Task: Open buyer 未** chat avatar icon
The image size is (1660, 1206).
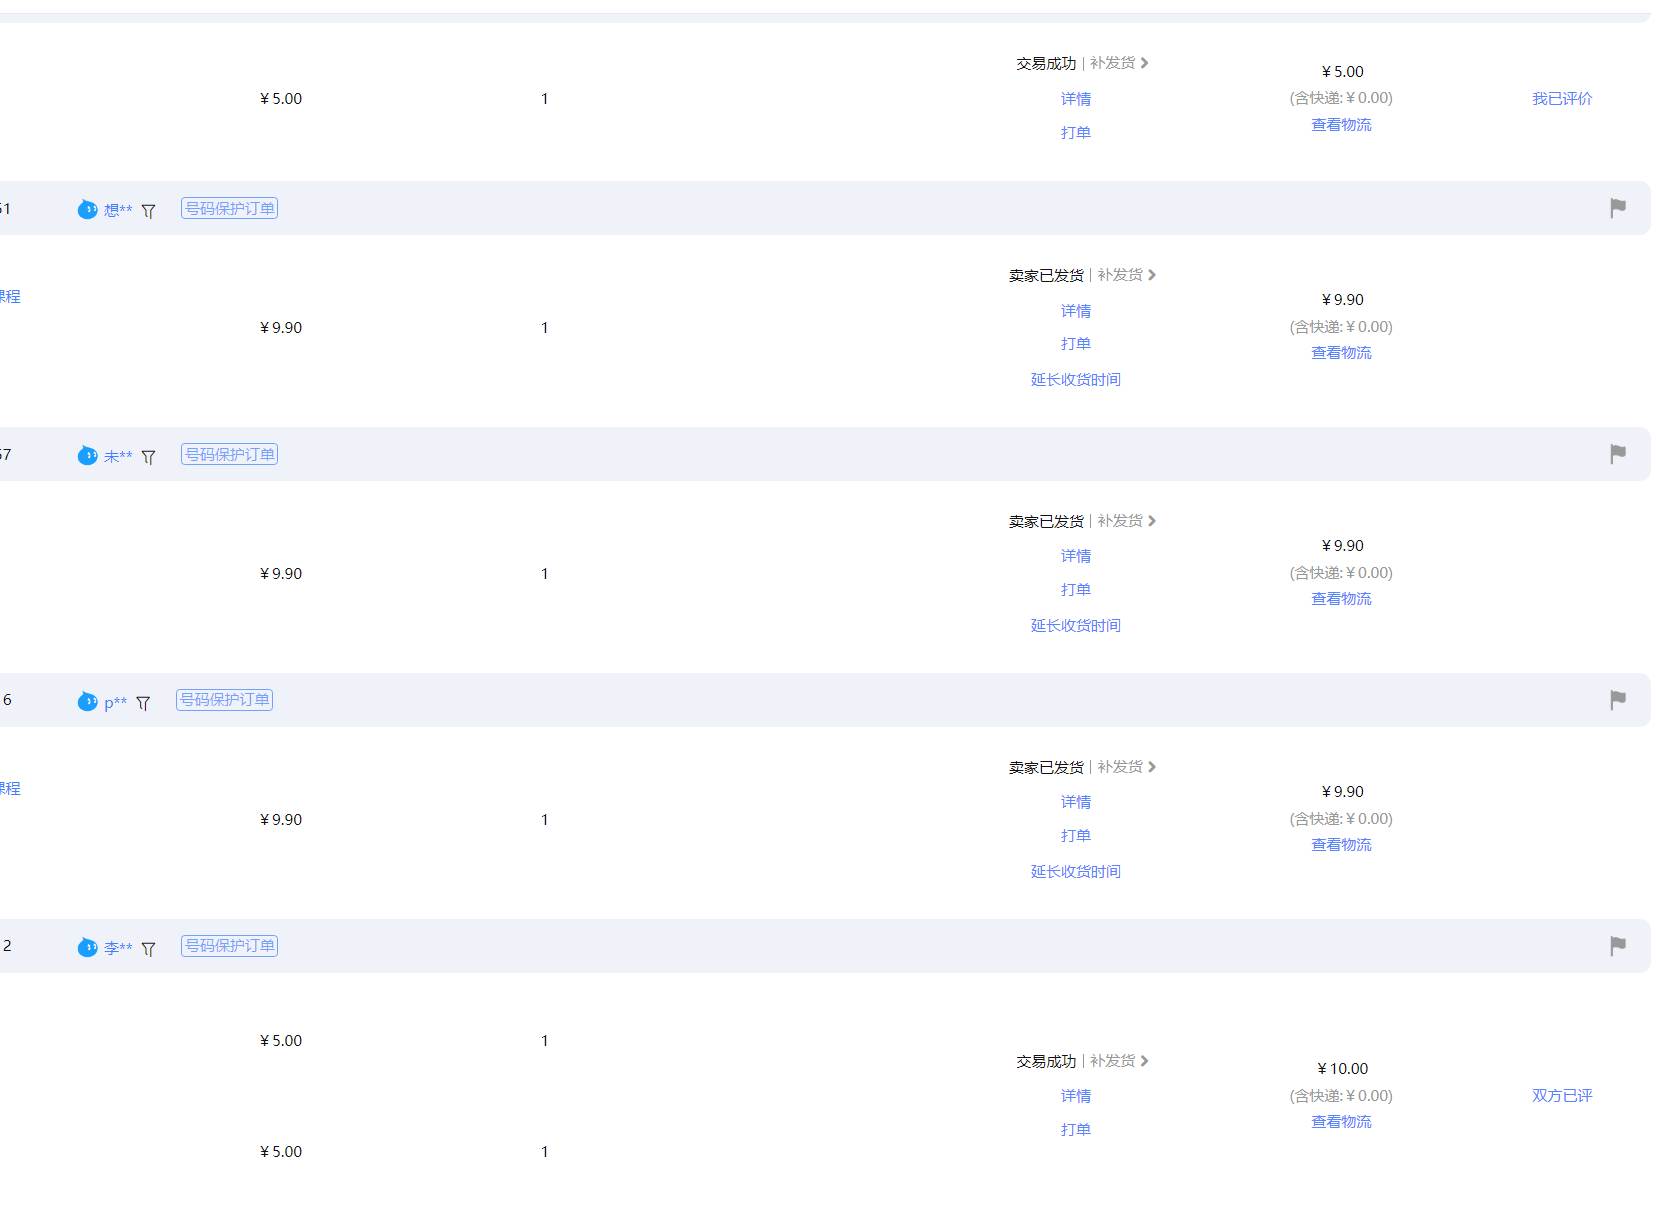Action: pos(88,455)
